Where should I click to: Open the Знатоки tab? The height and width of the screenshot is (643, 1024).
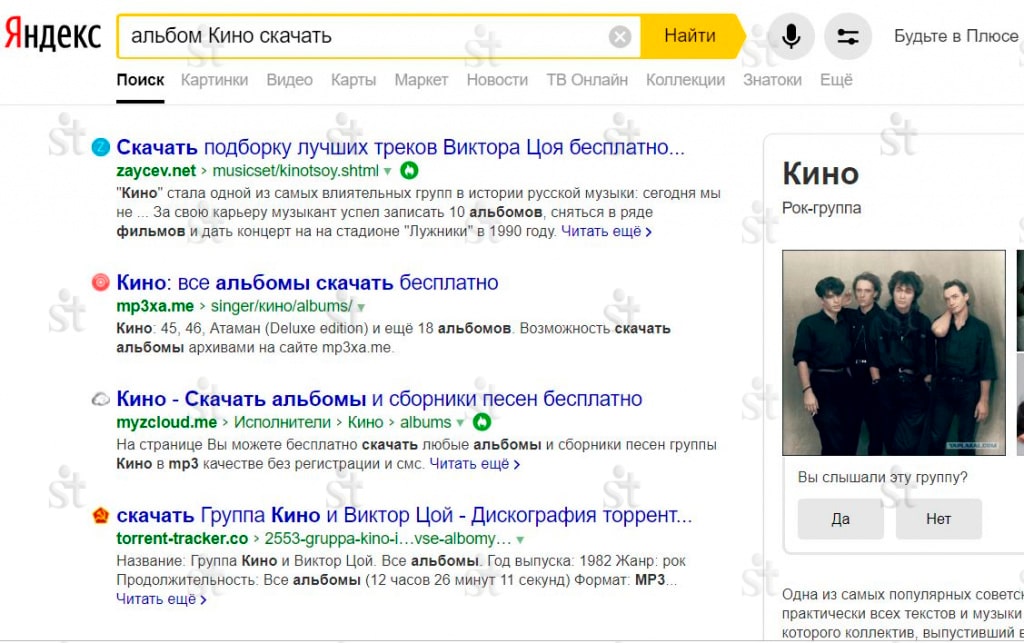point(772,80)
